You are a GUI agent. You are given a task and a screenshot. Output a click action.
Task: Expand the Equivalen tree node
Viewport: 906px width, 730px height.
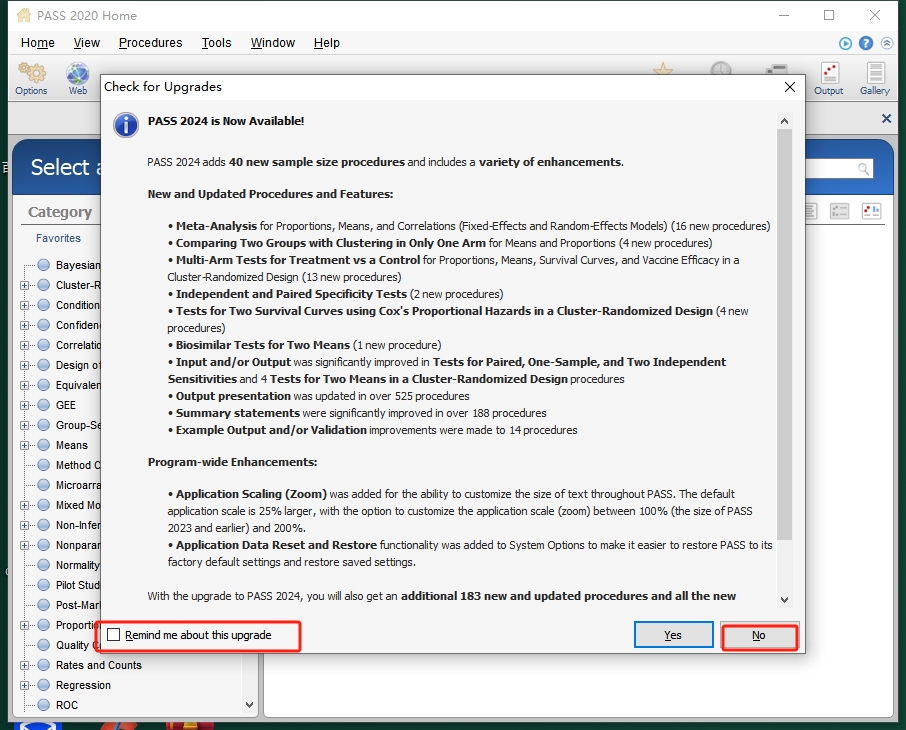click(24, 385)
